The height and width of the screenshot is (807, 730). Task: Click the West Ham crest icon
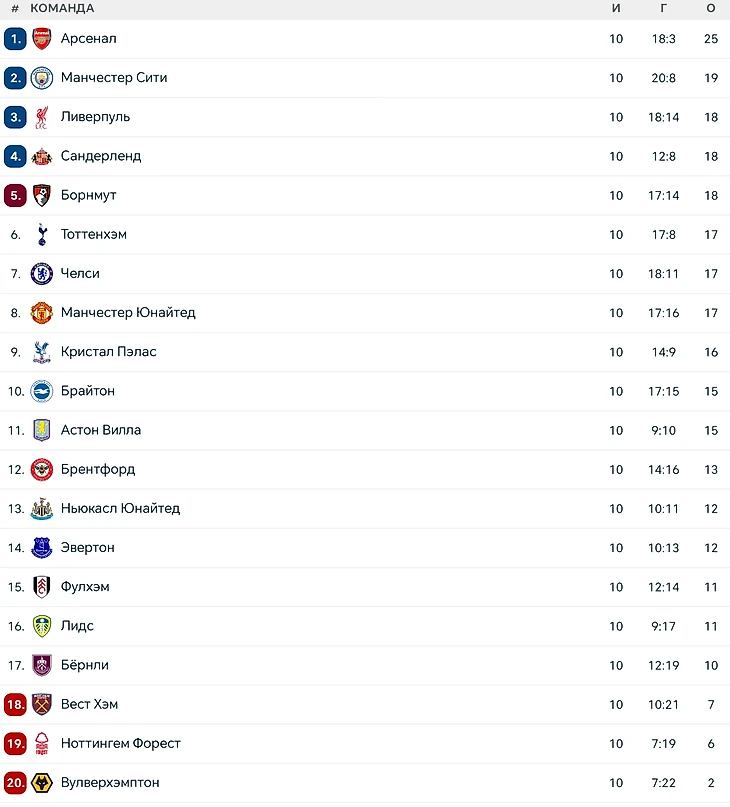[41, 705]
